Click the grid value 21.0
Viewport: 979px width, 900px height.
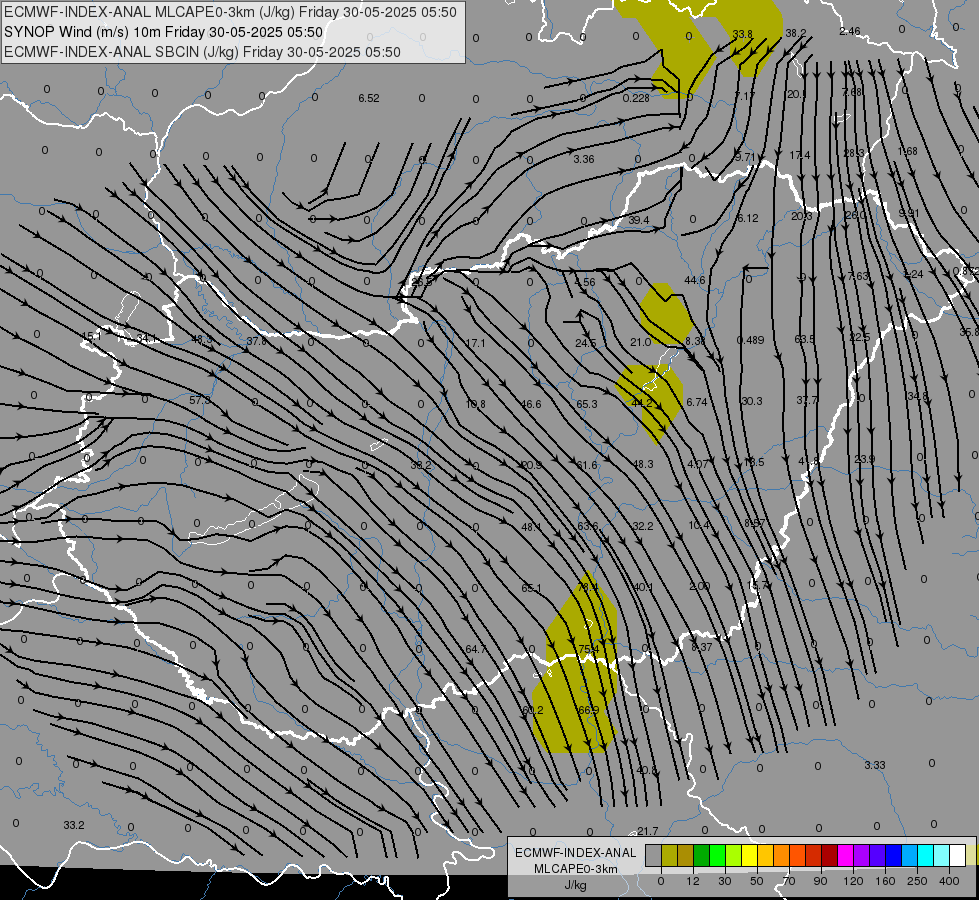pyautogui.click(x=641, y=342)
